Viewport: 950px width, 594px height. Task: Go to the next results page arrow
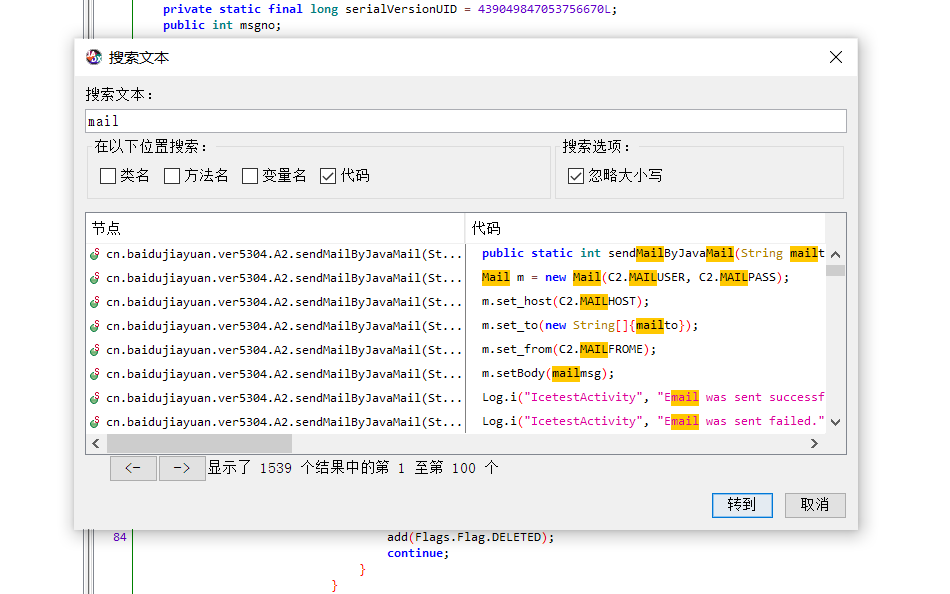click(x=182, y=468)
